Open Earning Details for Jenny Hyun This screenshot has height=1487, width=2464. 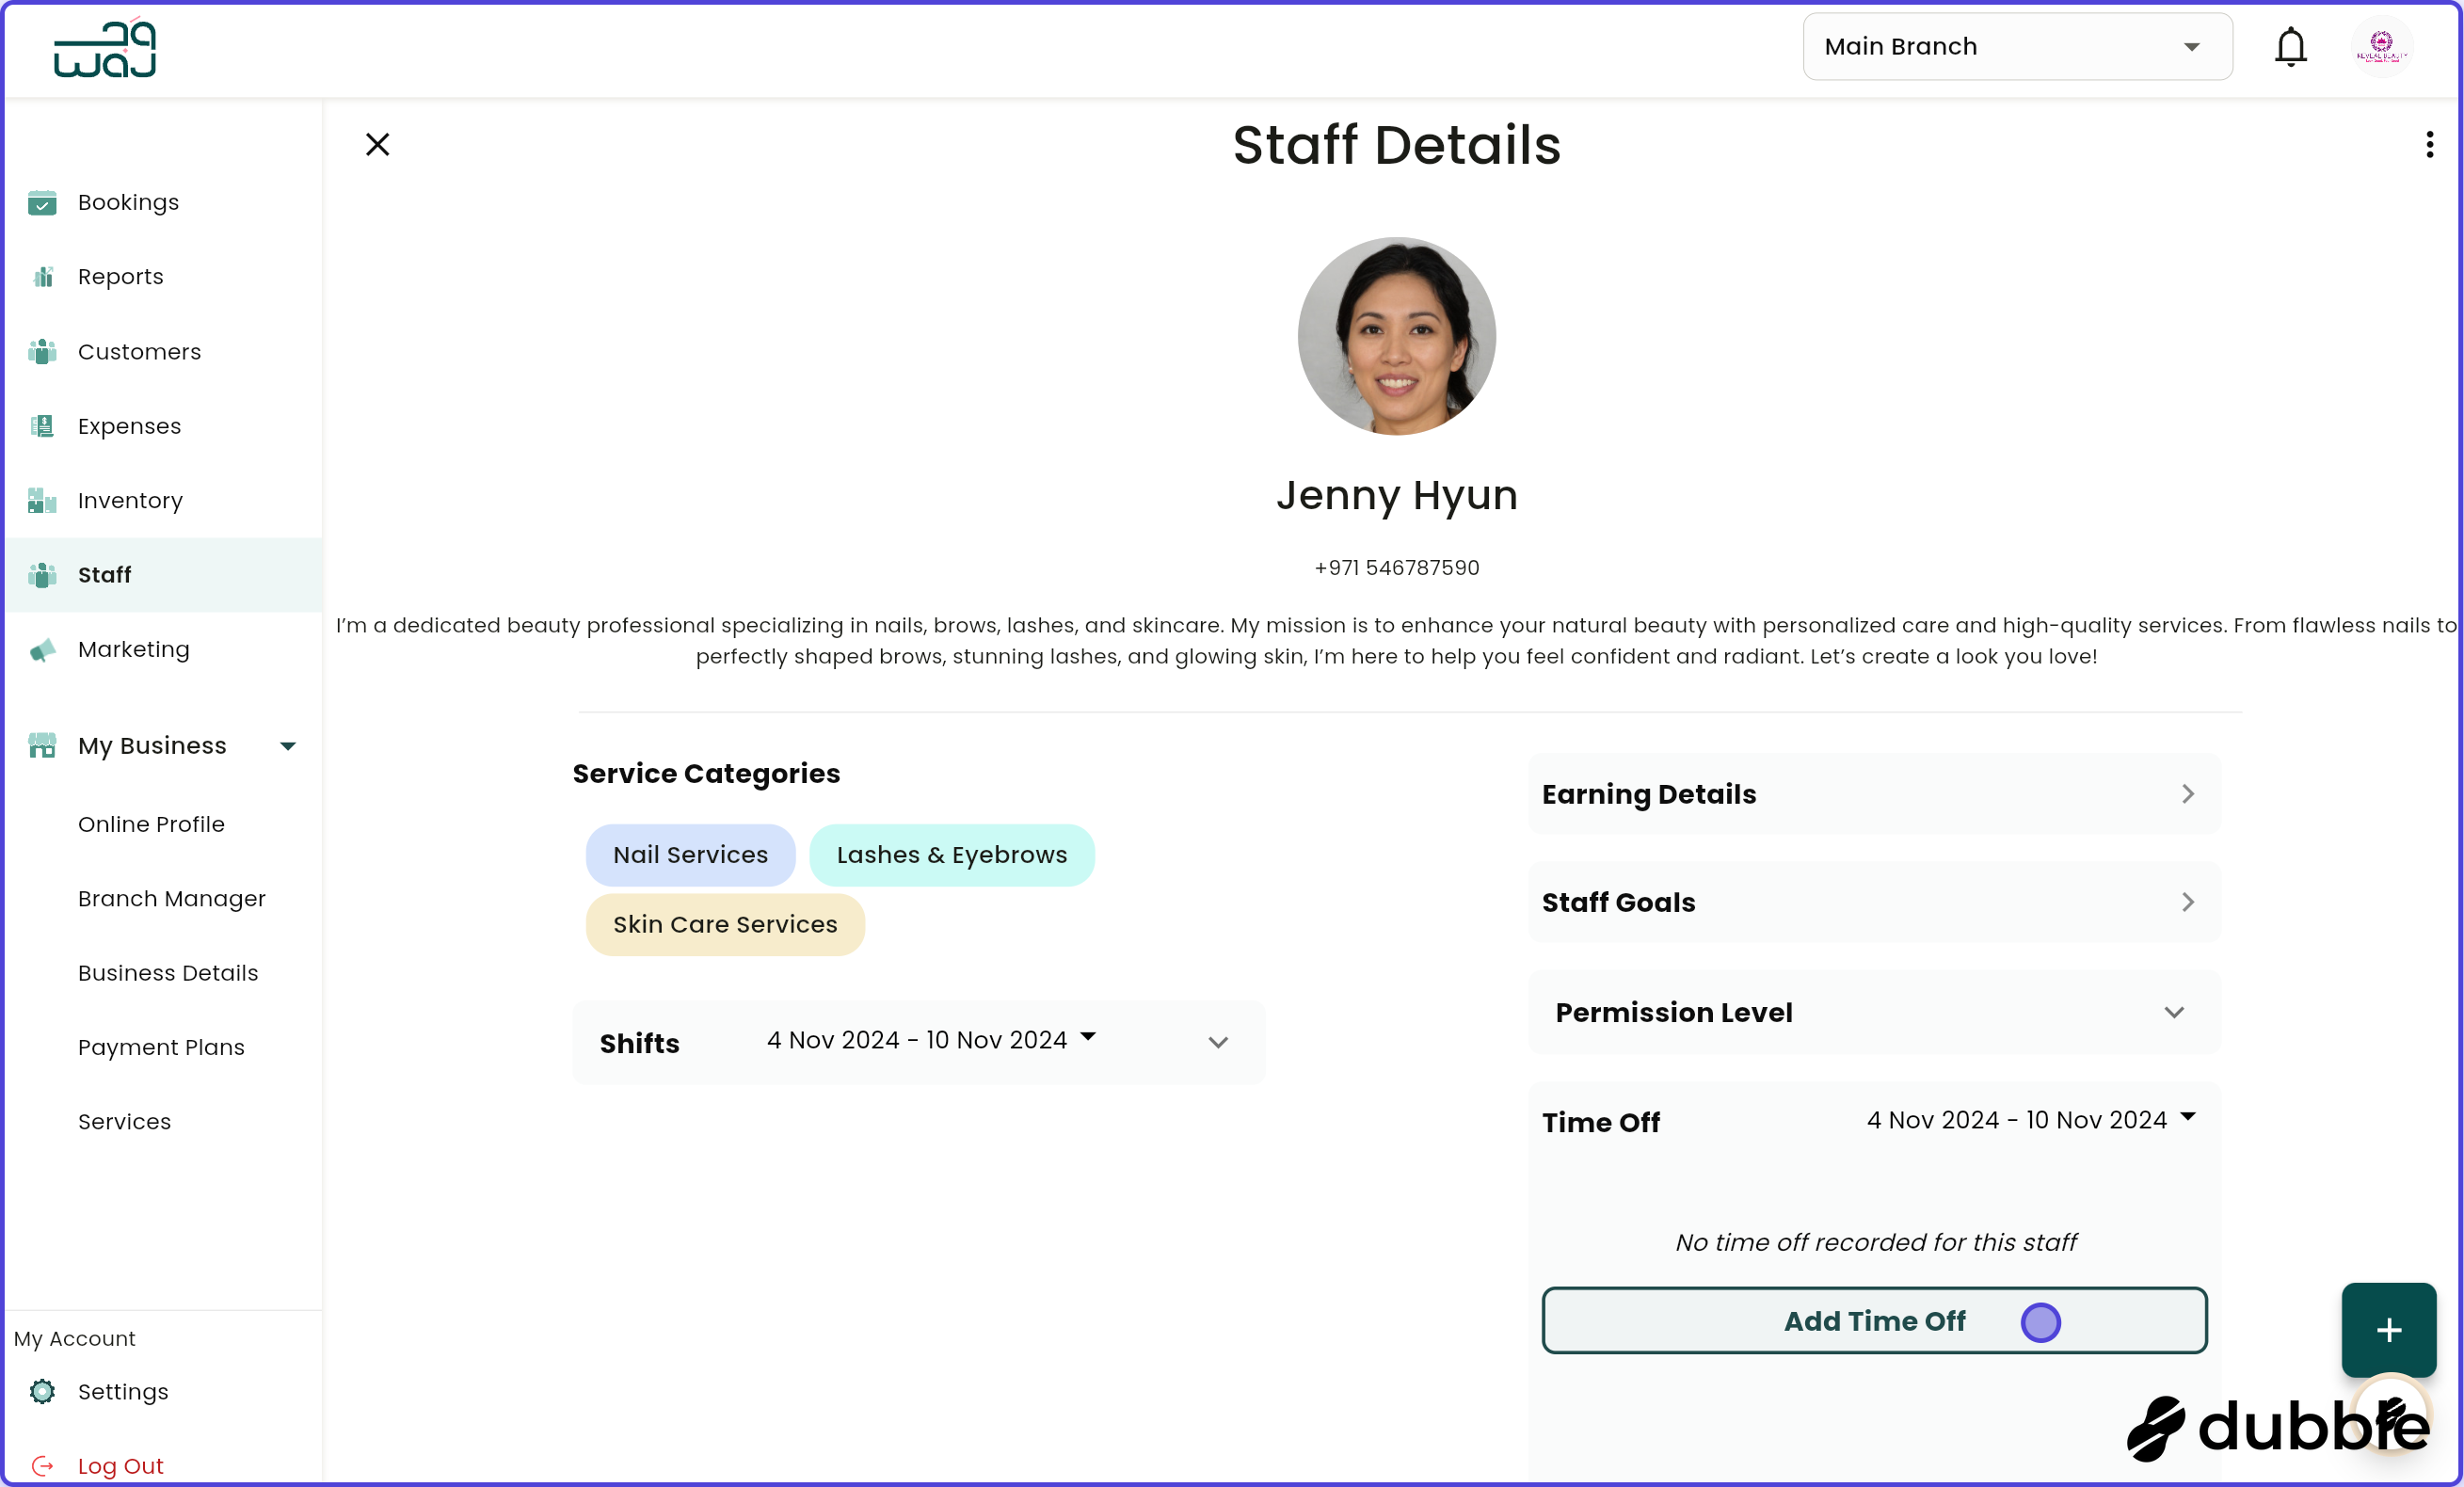click(1874, 794)
